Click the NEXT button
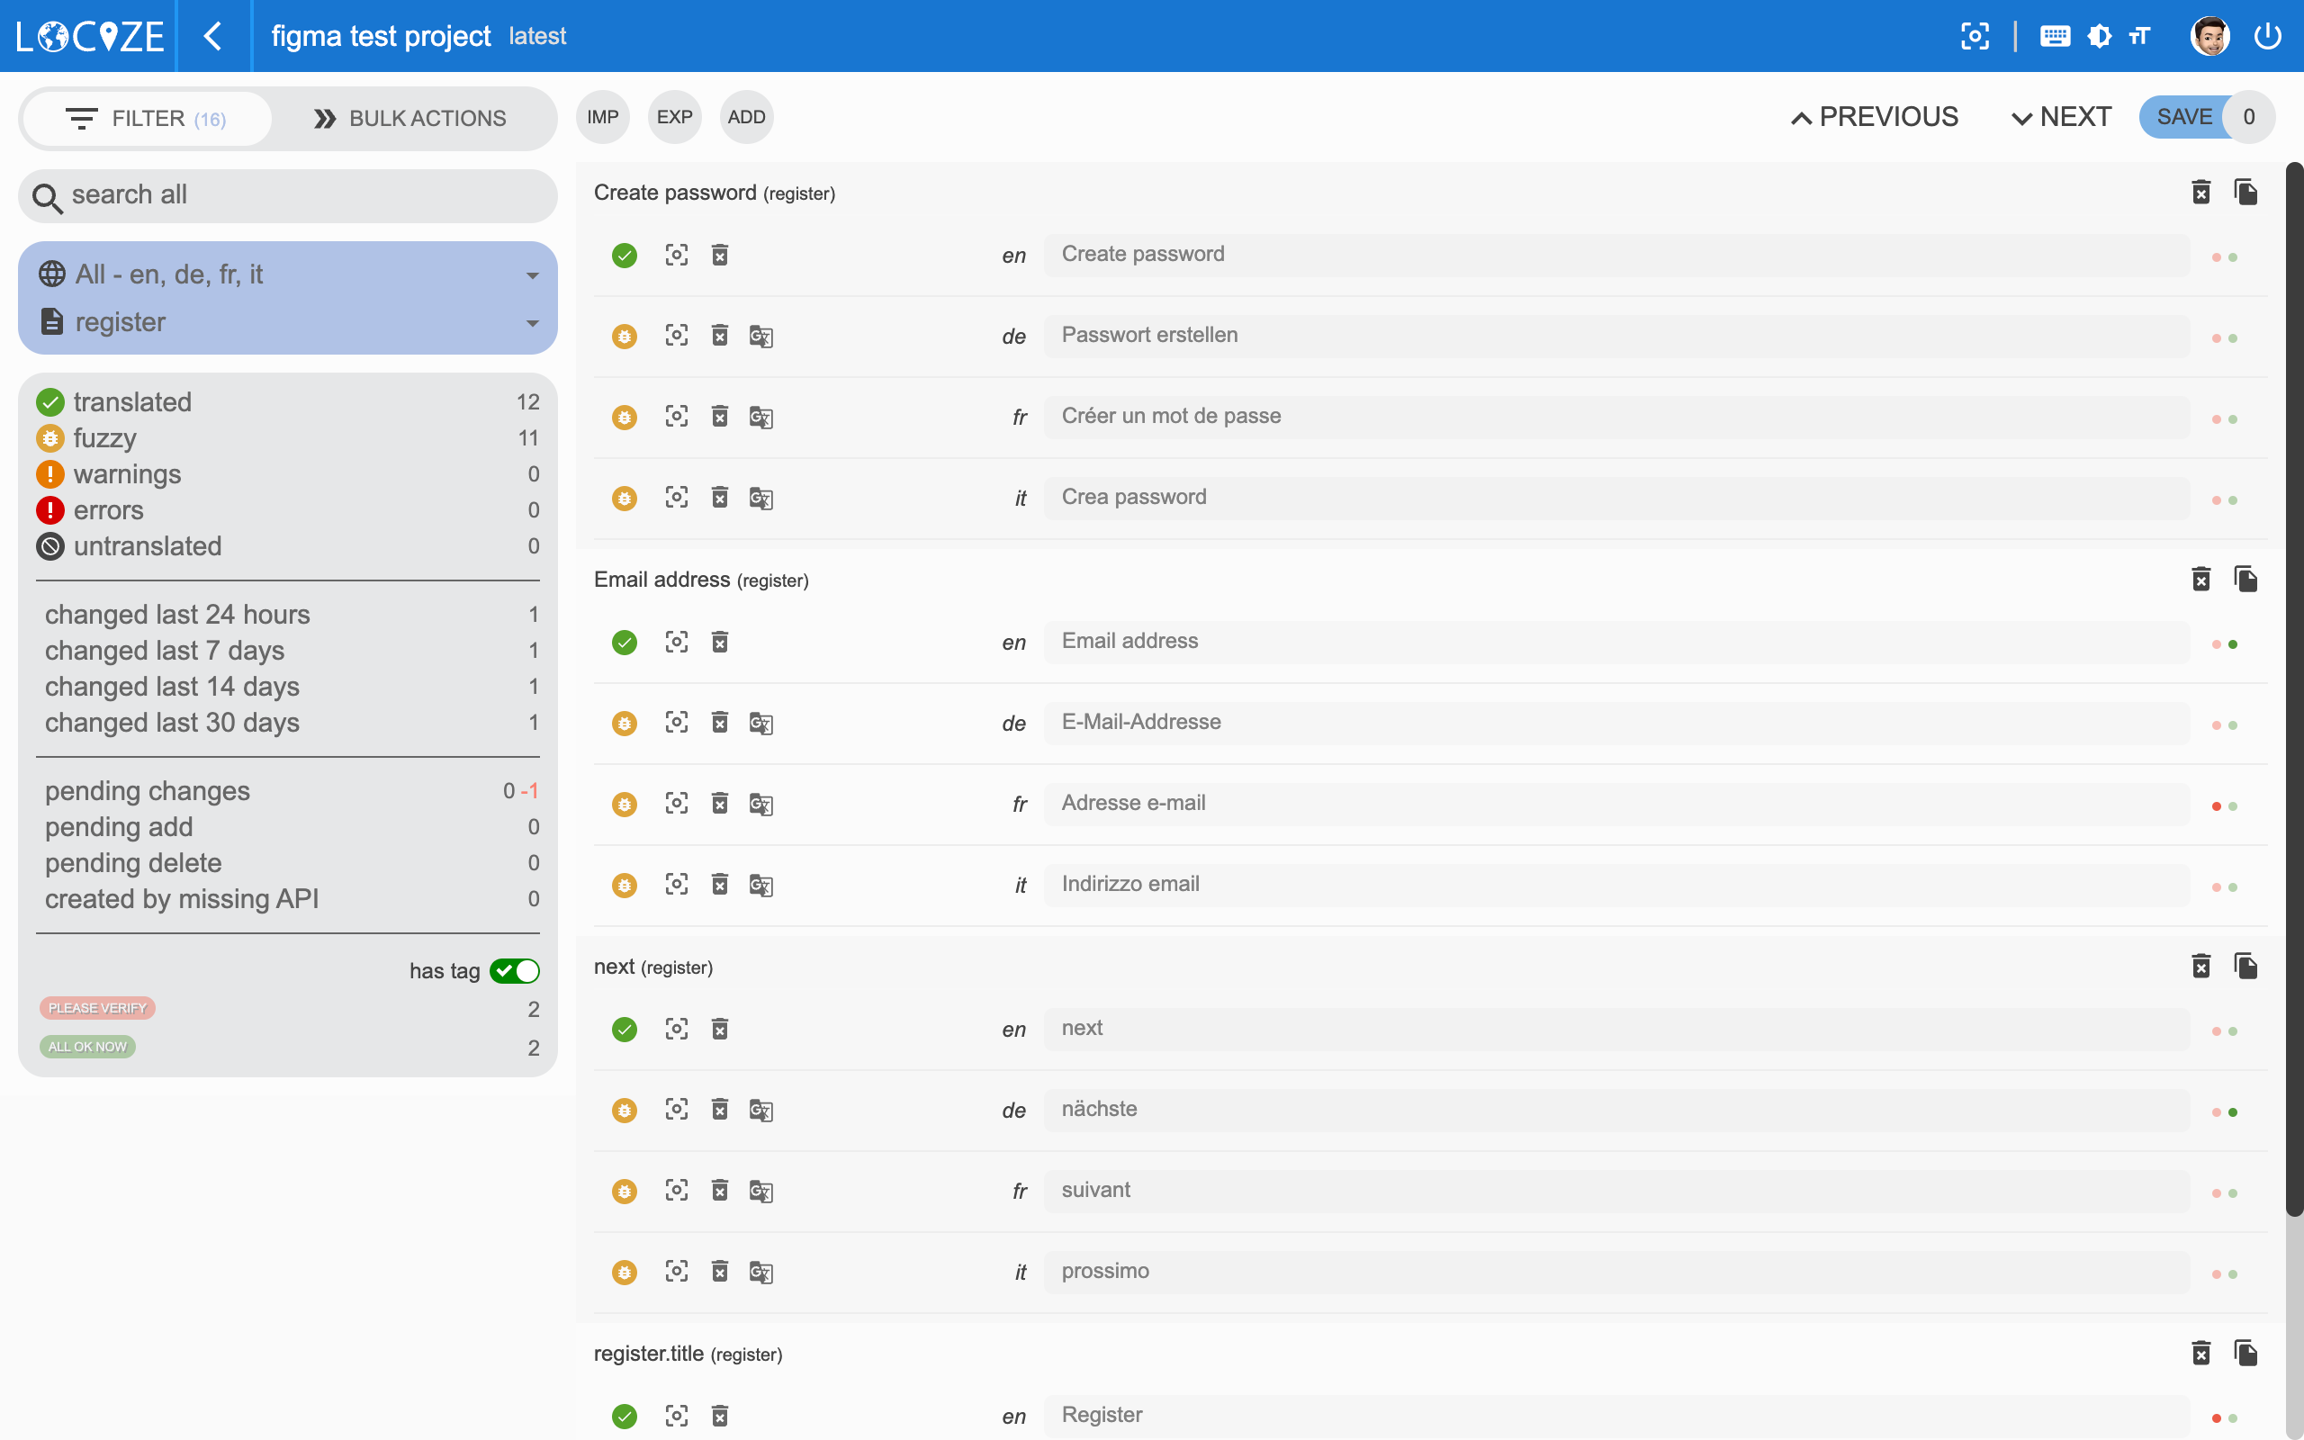 (x=2060, y=117)
